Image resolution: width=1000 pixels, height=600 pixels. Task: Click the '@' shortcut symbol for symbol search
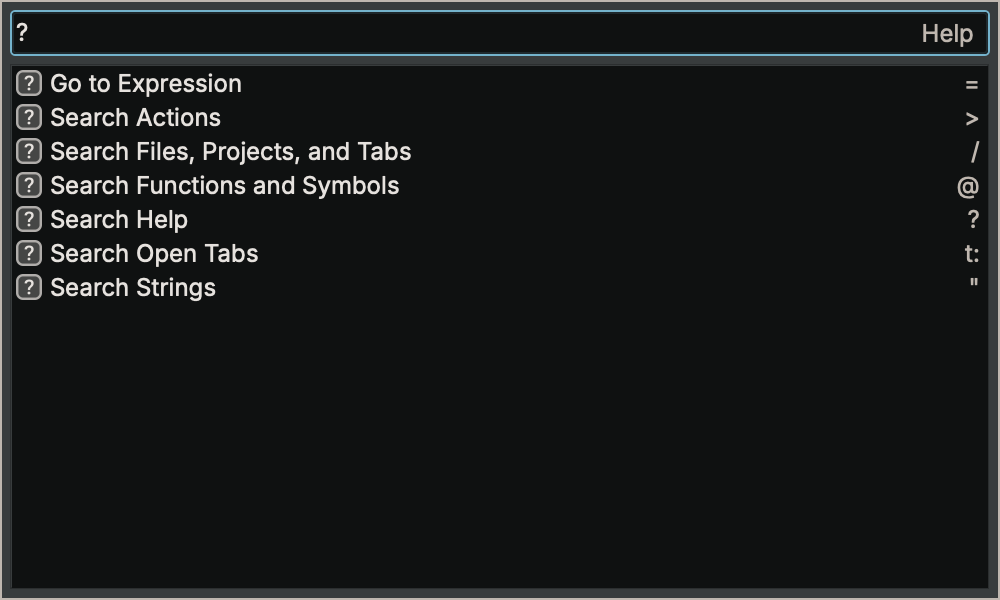[x=968, y=186]
